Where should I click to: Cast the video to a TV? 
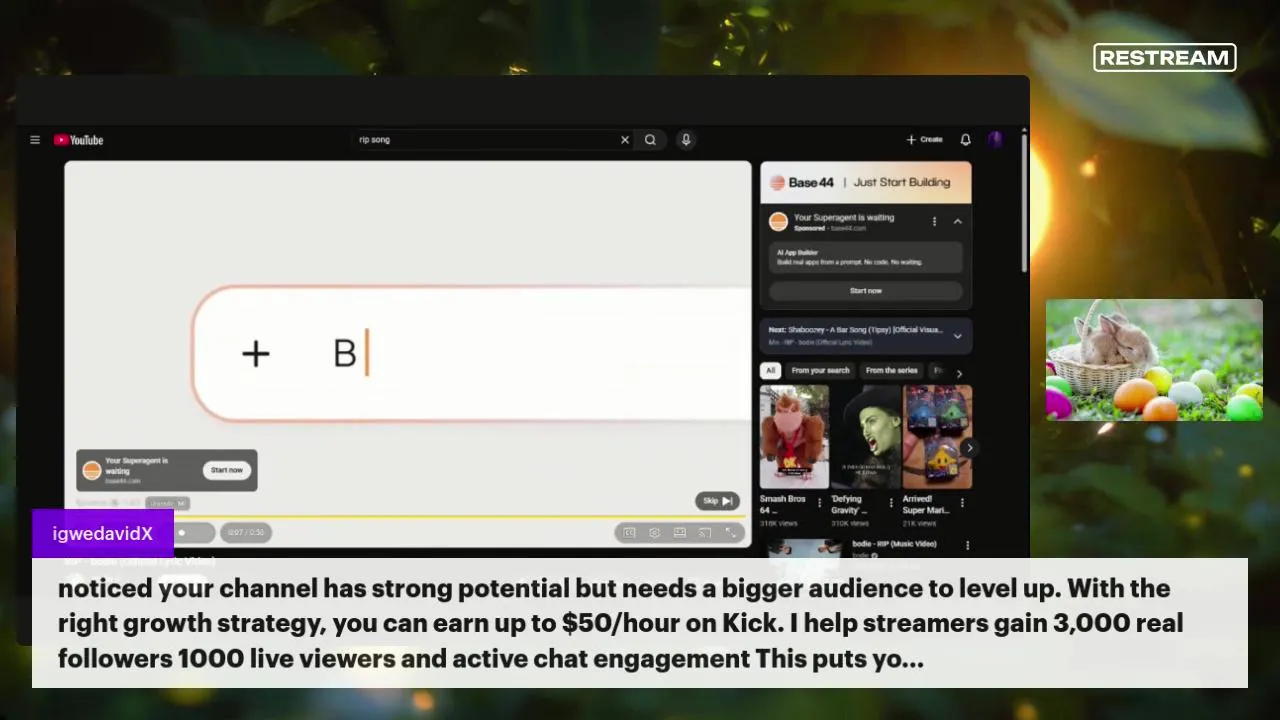pos(705,533)
